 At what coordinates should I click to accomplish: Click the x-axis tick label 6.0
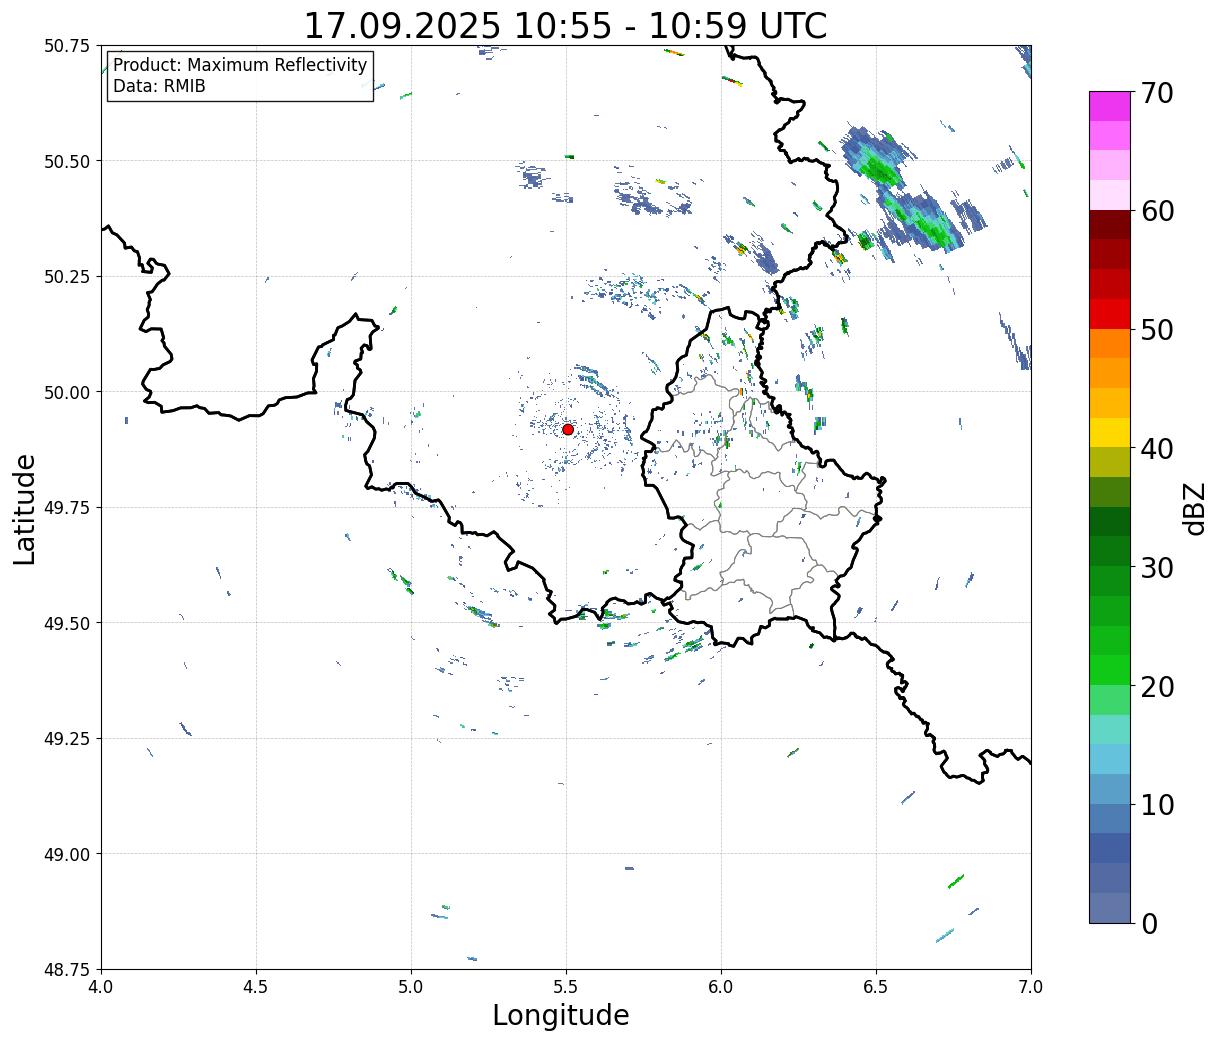[x=721, y=986]
